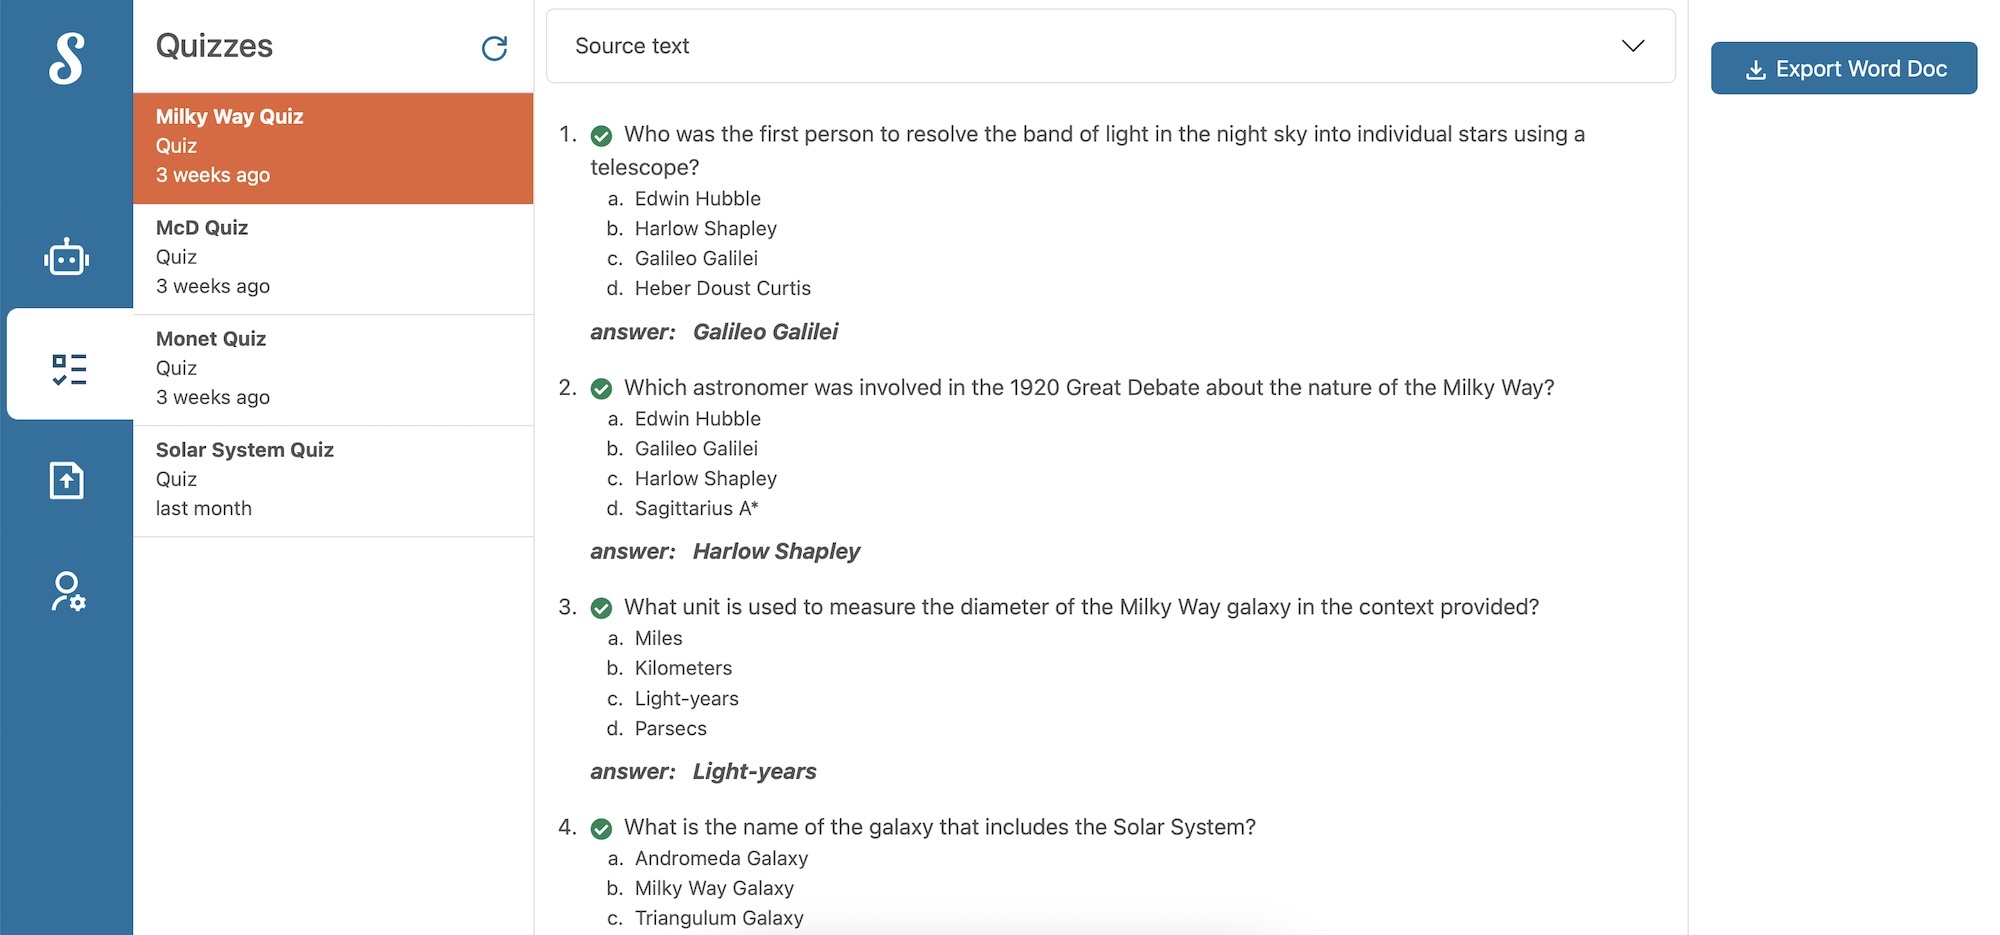Refresh the Quizzes list
The height and width of the screenshot is (935, 2000).
click(x=494, y=48)
